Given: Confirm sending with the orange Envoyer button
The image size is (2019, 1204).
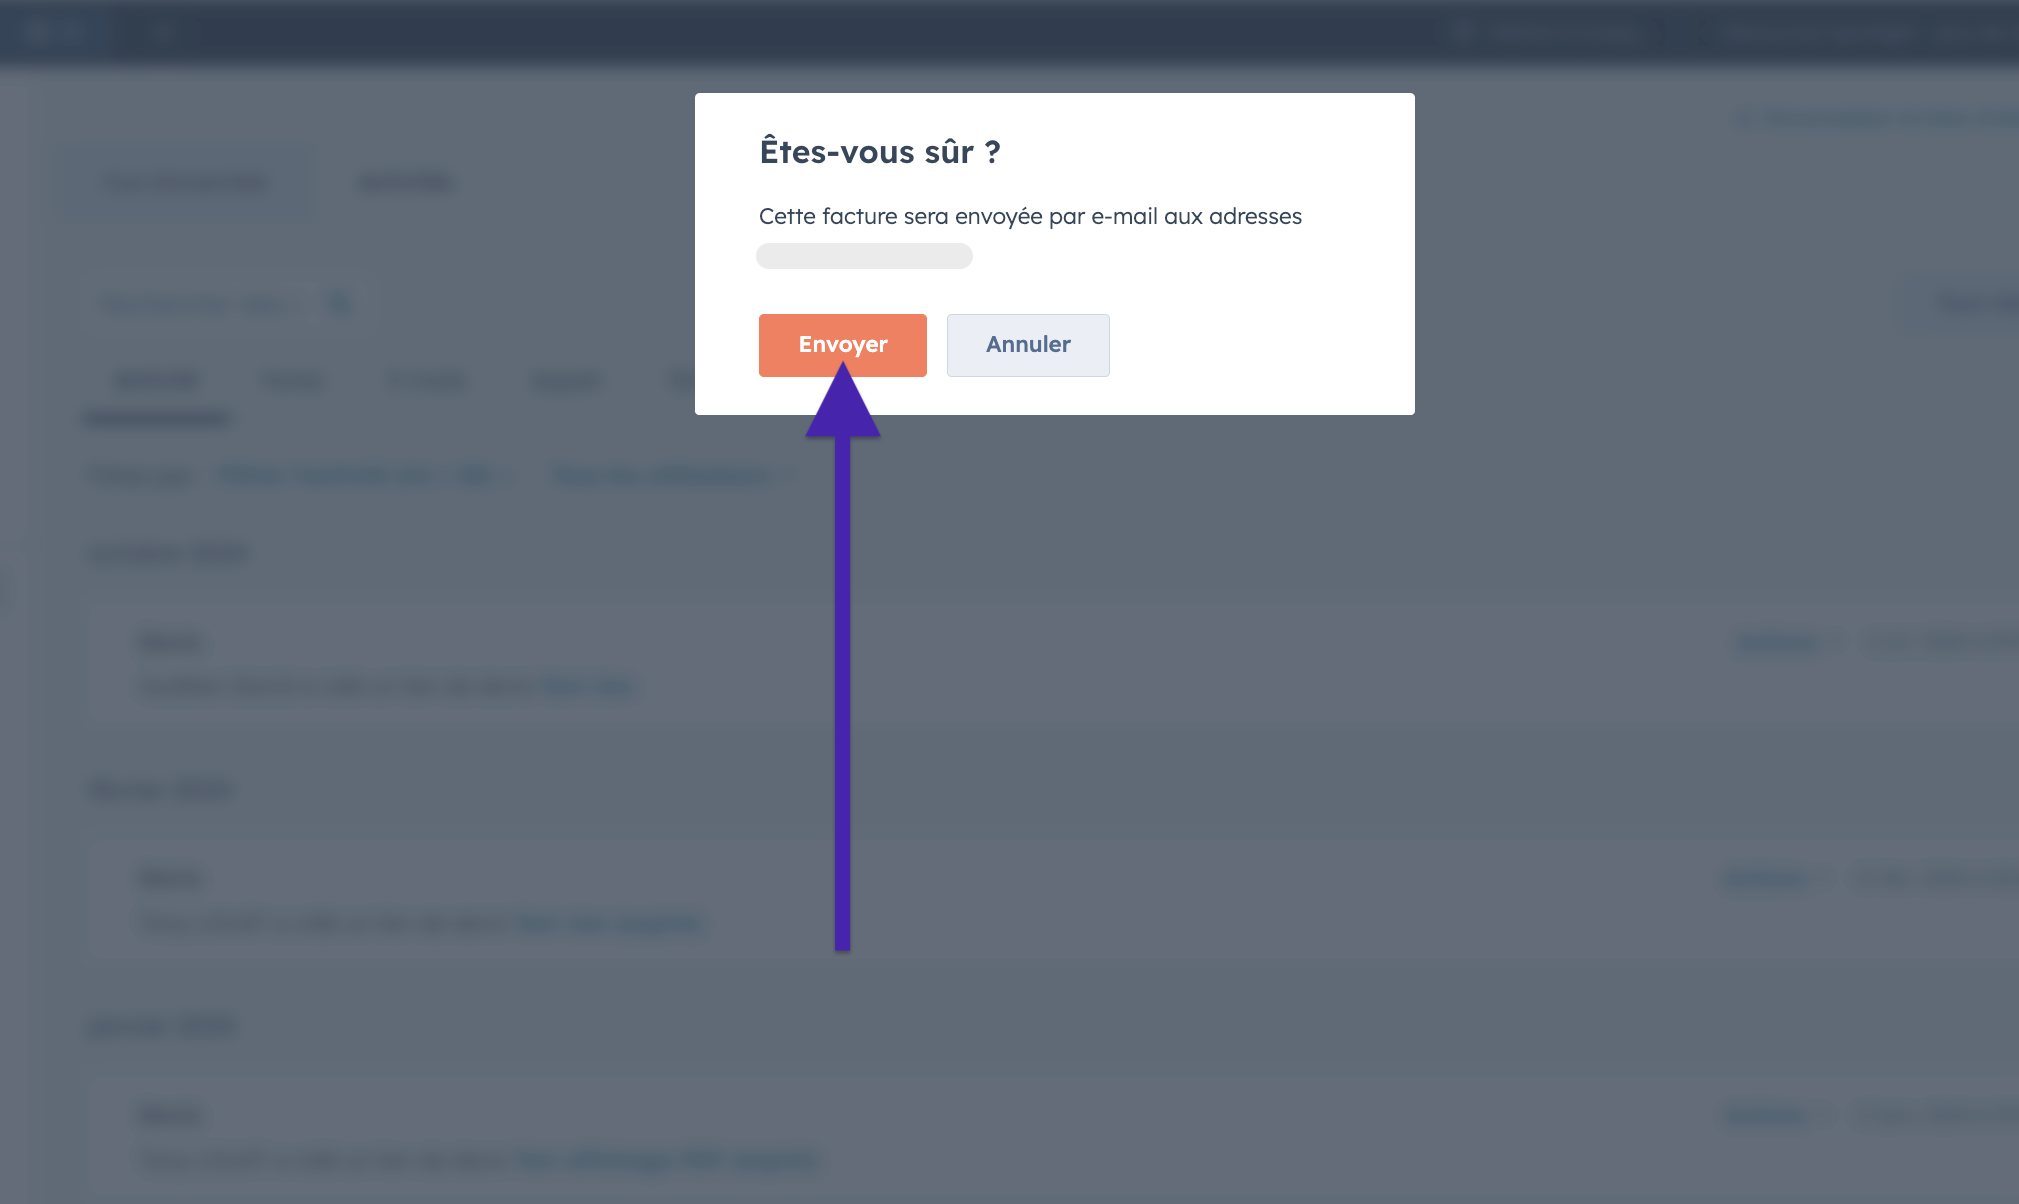Looking at the screenshot, I should (x=842, y=345).
